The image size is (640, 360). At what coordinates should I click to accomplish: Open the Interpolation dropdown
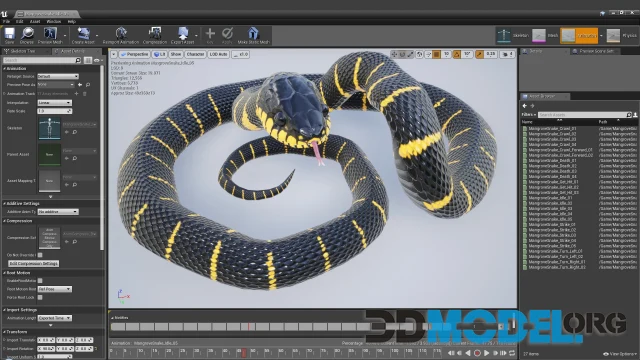[54, 103]
